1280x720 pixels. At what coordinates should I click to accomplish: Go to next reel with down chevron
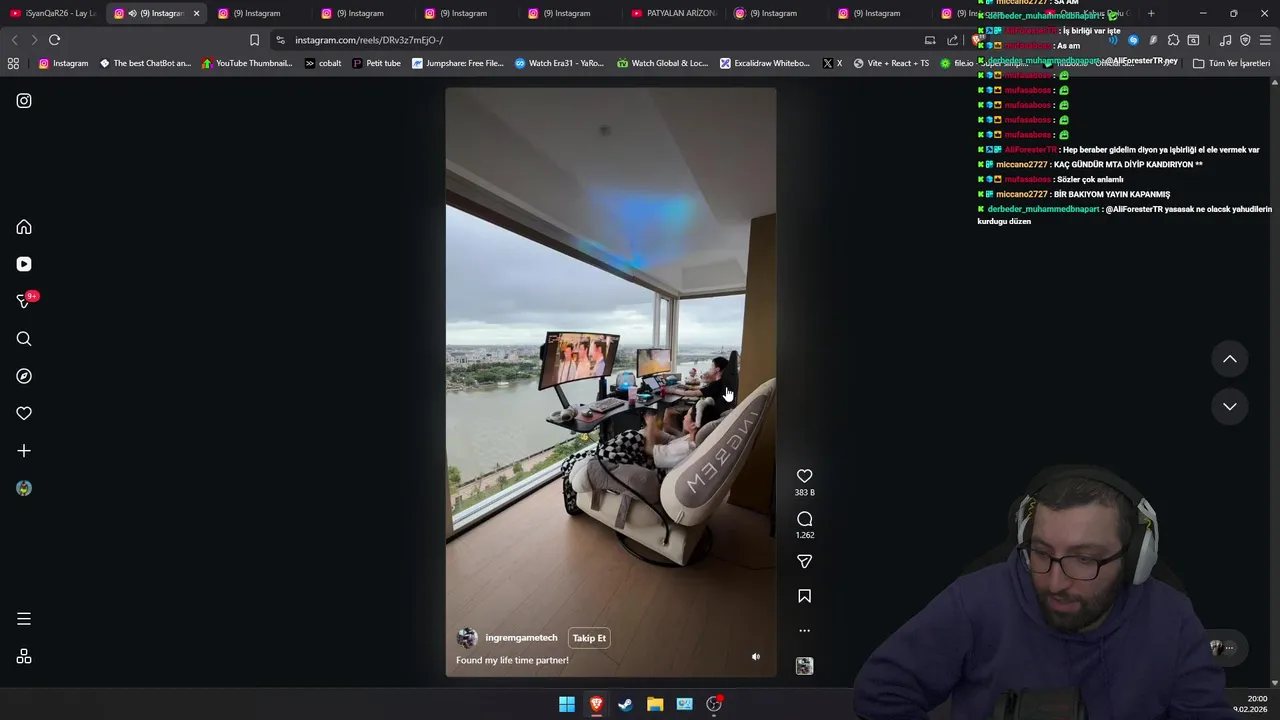point(1230,406)
